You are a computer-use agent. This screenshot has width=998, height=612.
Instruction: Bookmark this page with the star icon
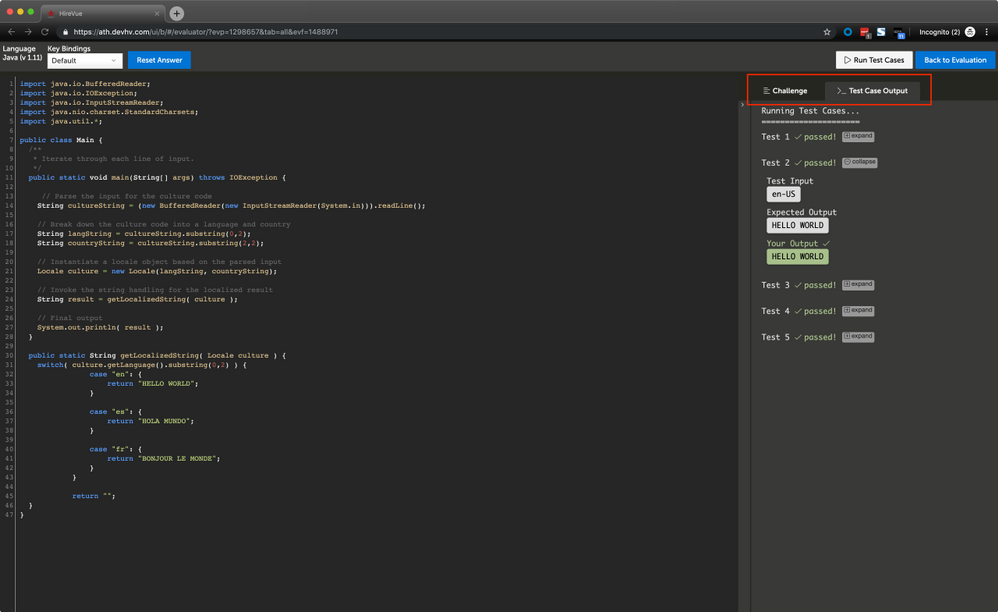point(827,32)
